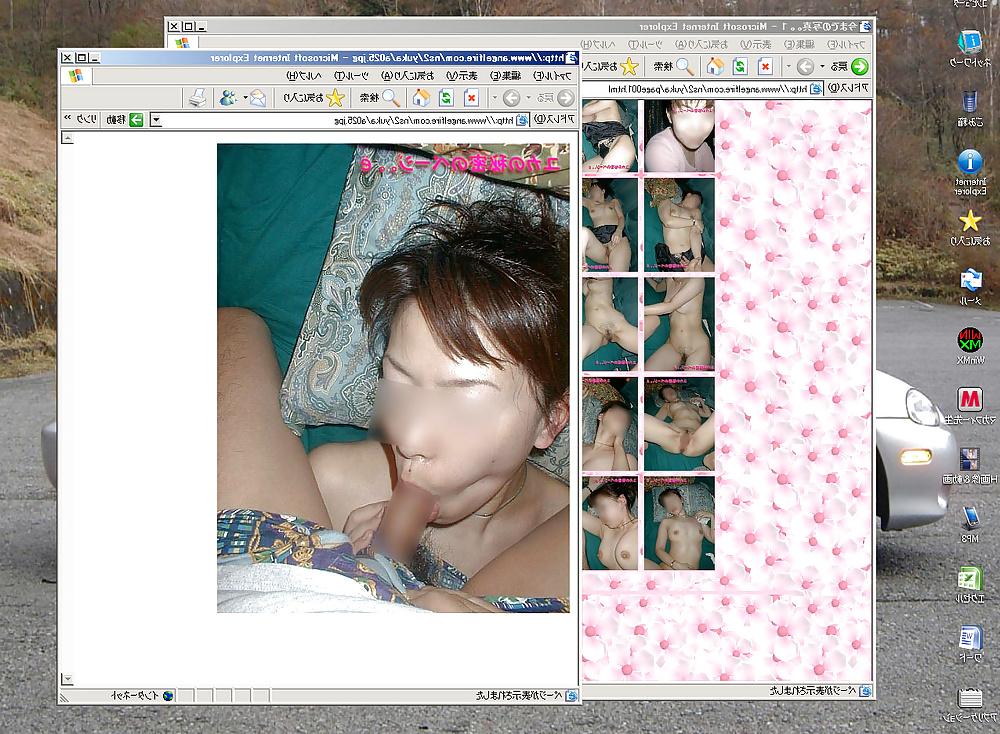
Task: Click the Favorites star in front window toolbar
Action: (x=335, y=98)
